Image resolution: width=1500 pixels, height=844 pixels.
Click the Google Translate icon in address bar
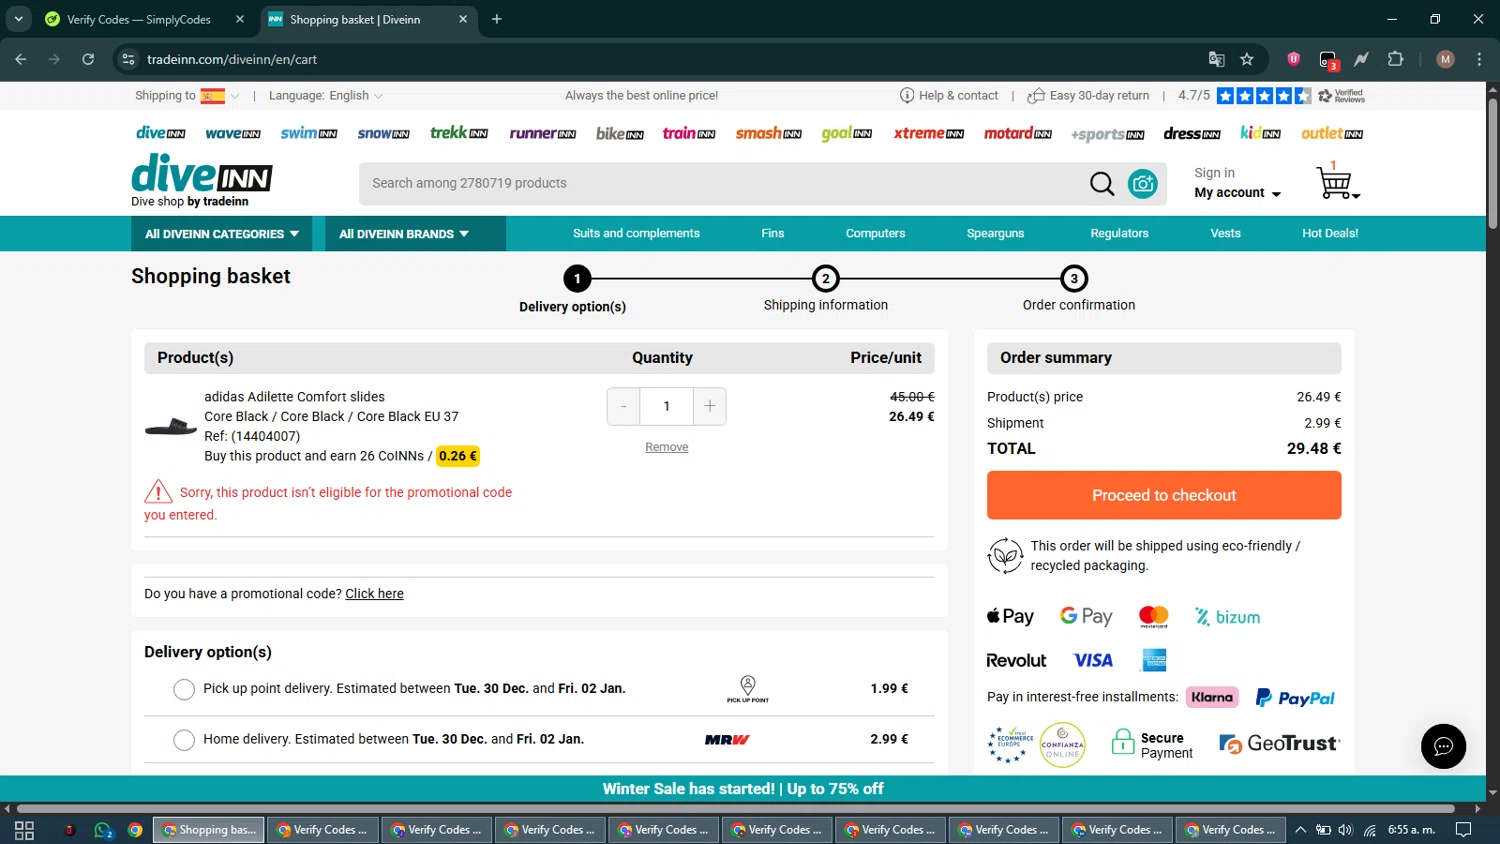click(1216, 59)
